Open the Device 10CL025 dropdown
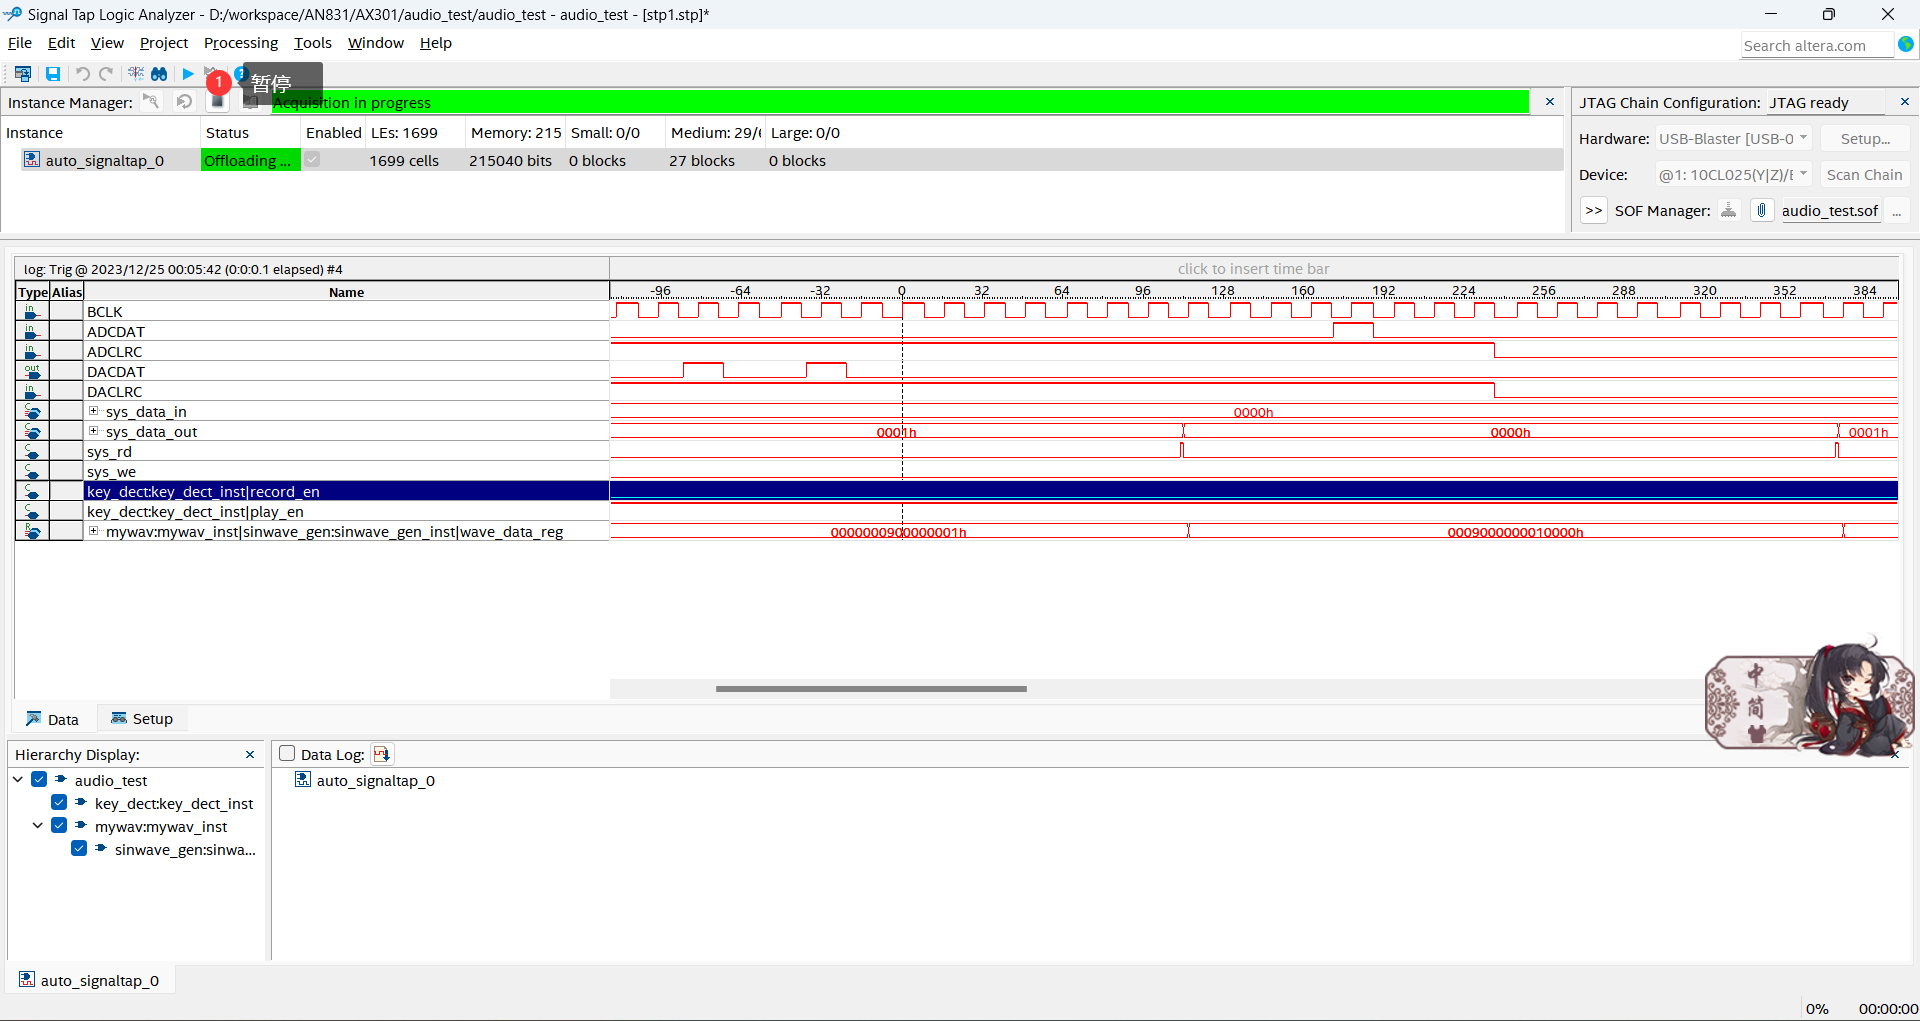 (x=1733, y=175)
